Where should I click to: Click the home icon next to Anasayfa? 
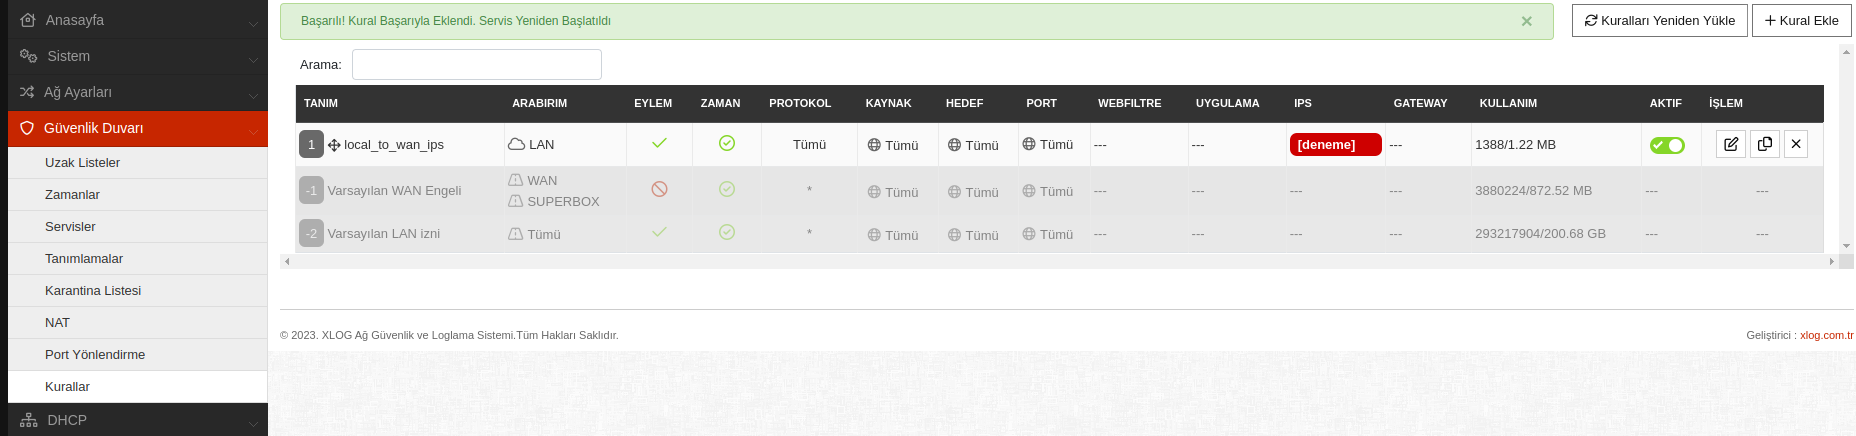27,20
